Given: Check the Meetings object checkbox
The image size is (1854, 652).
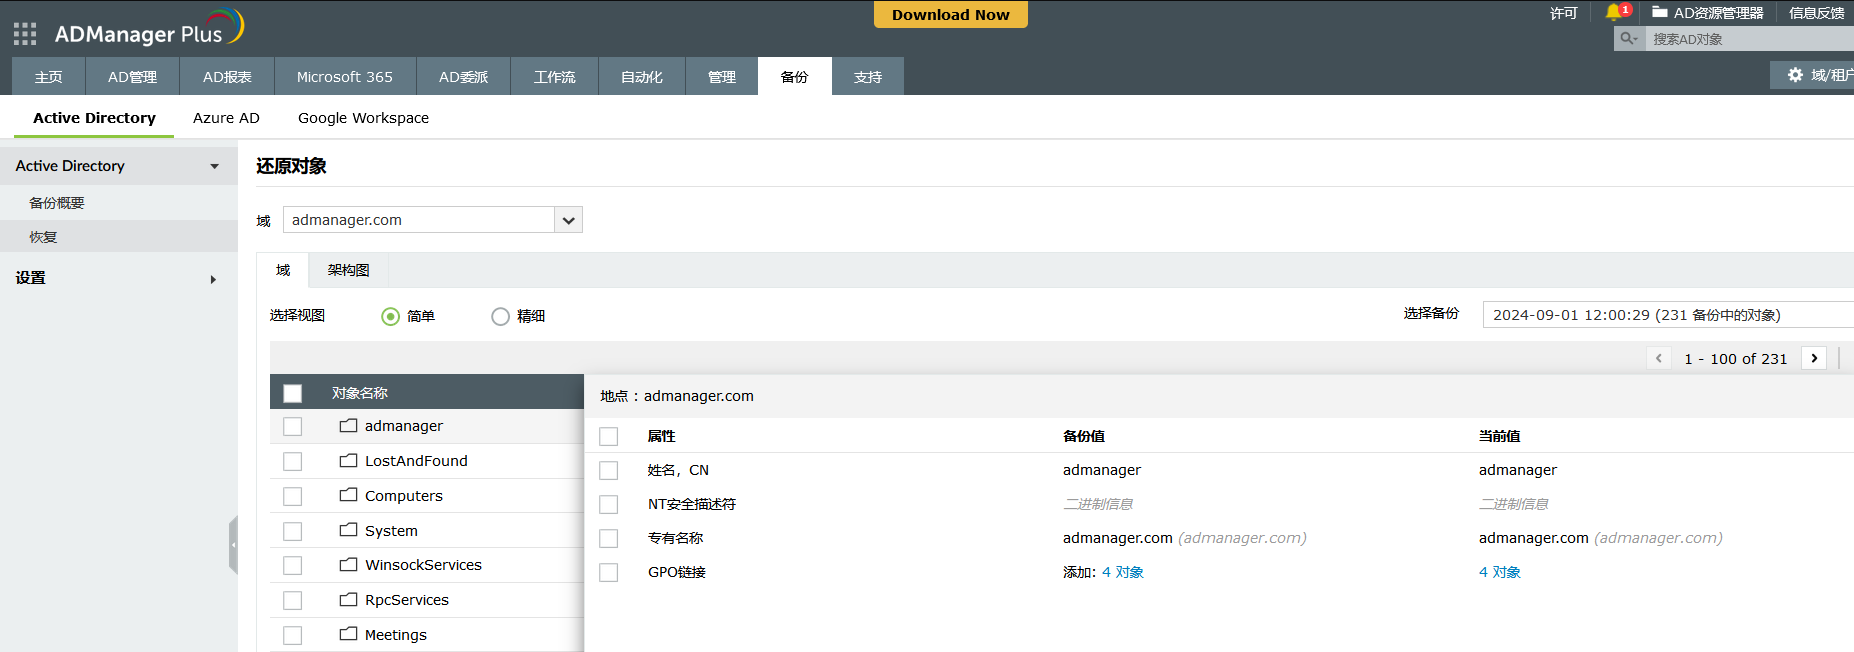Looking at the screenshot, I should click(x=293, y=635).
